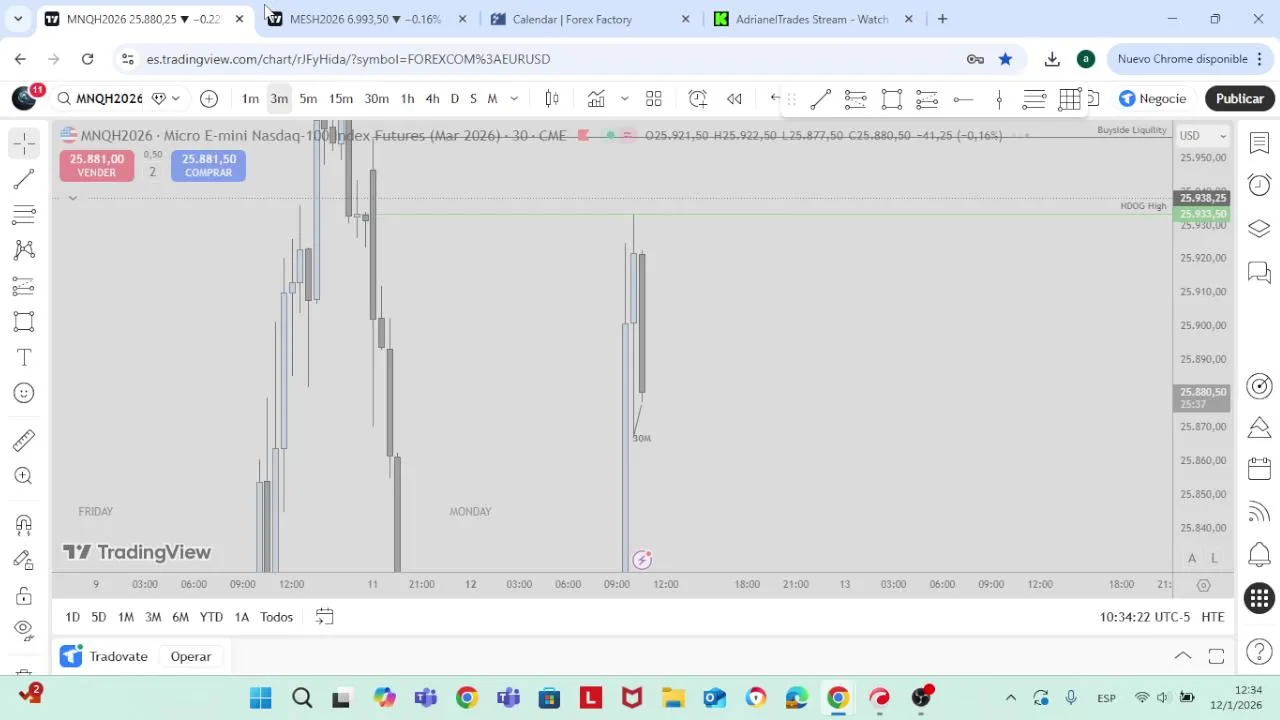This screenshot has height=720, width=1280.
Task: Open the forecasting and measurement tools
Action: [x=24, y=286]
